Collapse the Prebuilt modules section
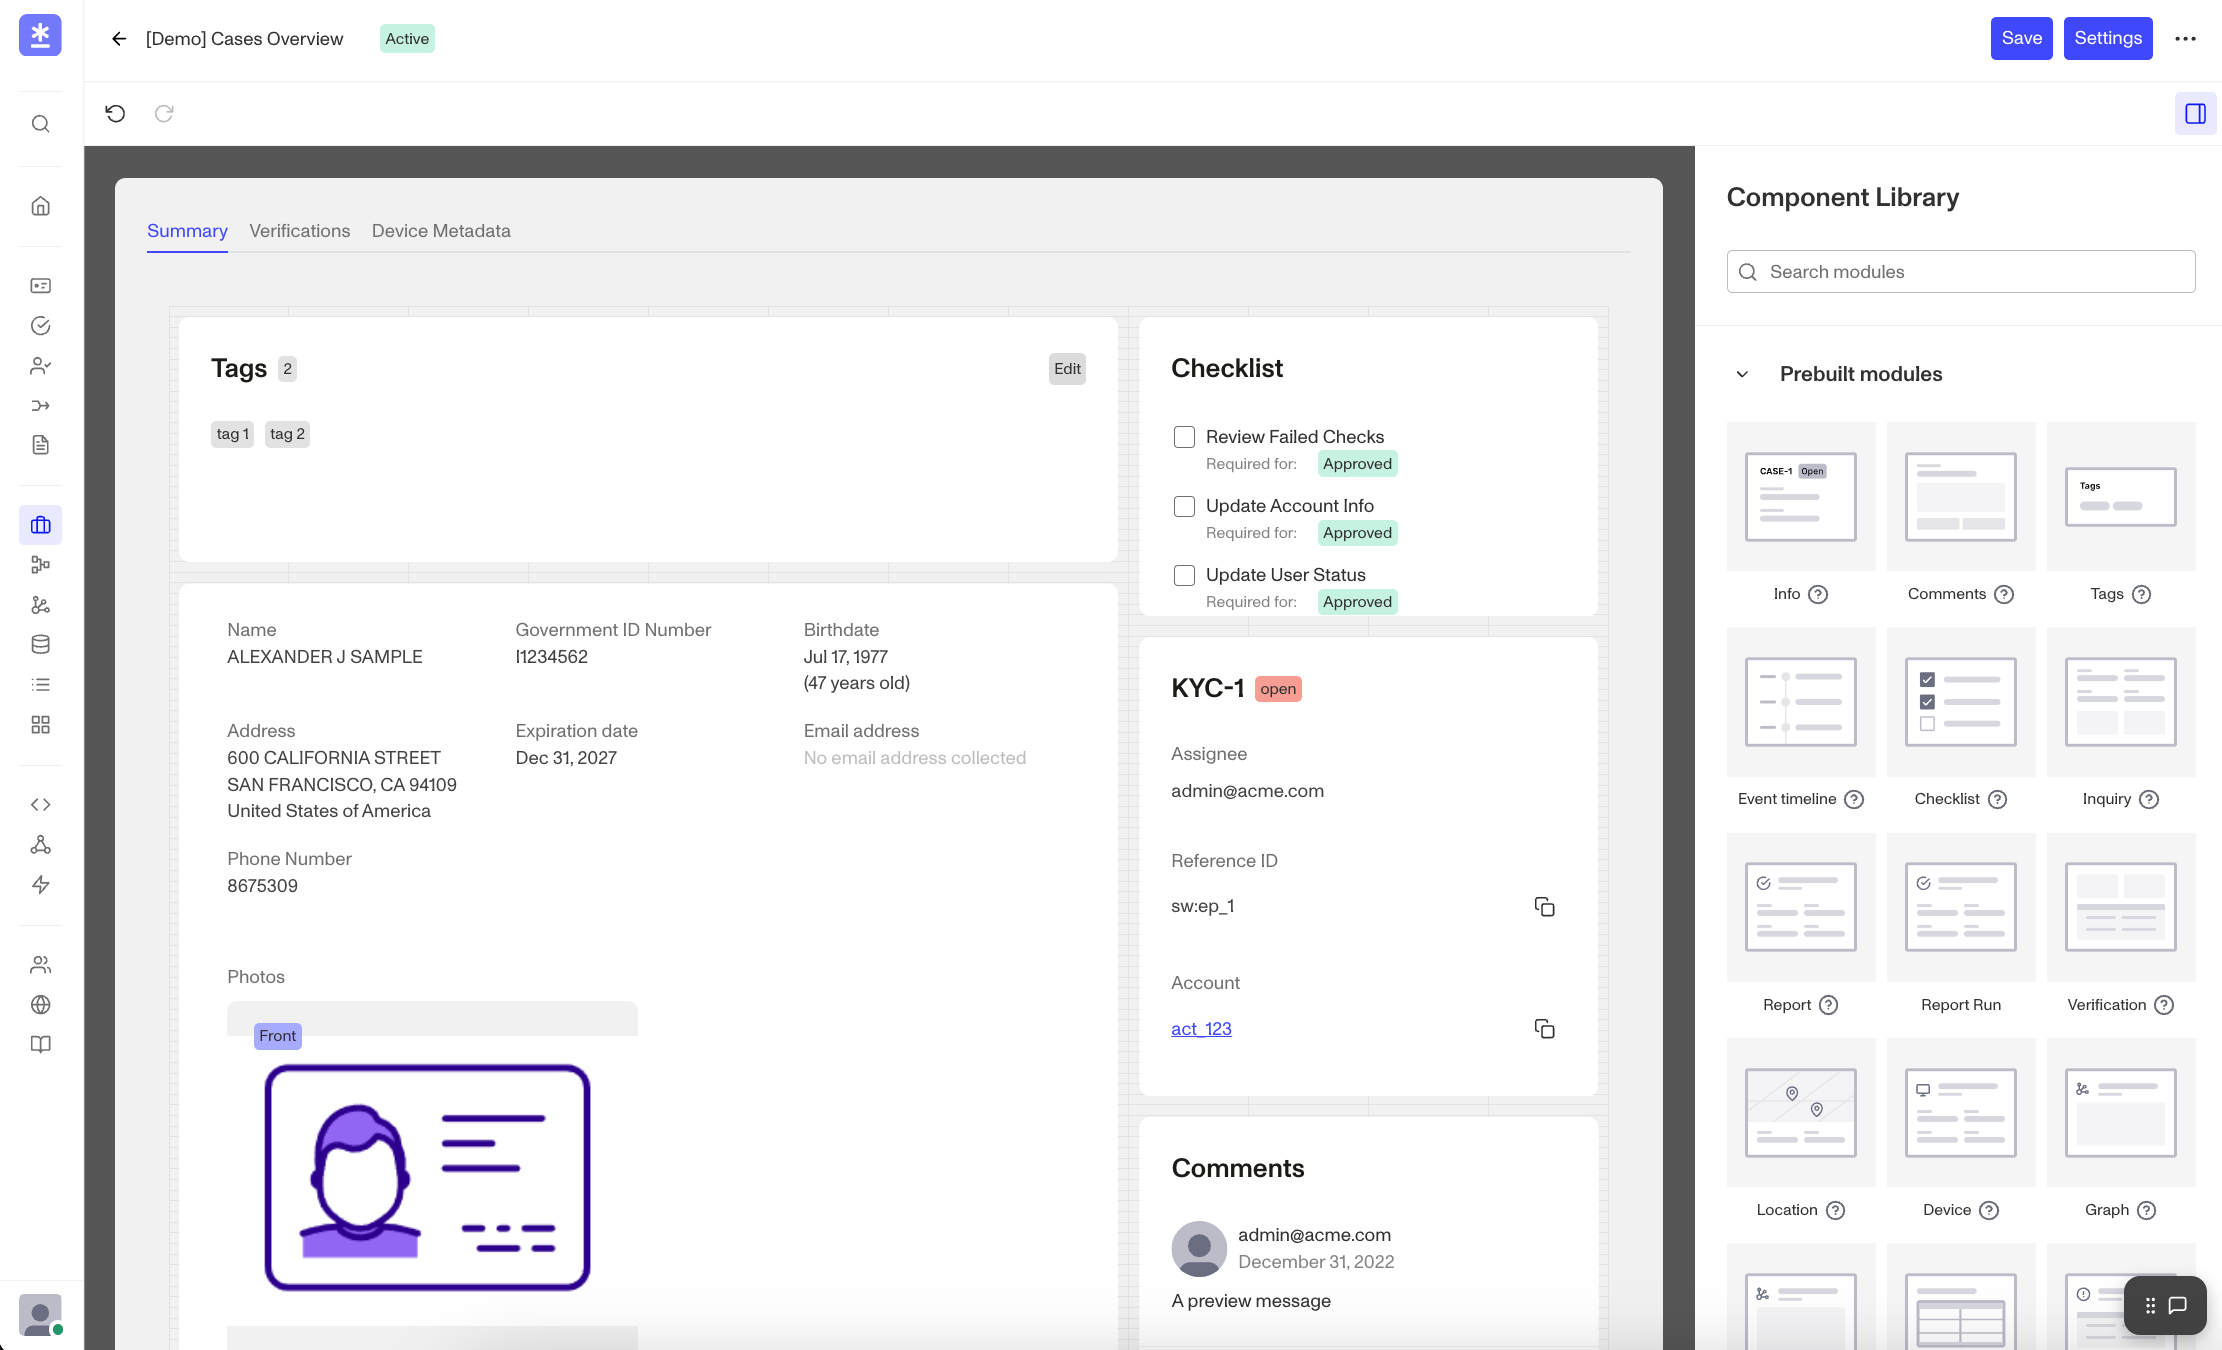The width and height of the screenshot is (2222, 1350). 1742,374
